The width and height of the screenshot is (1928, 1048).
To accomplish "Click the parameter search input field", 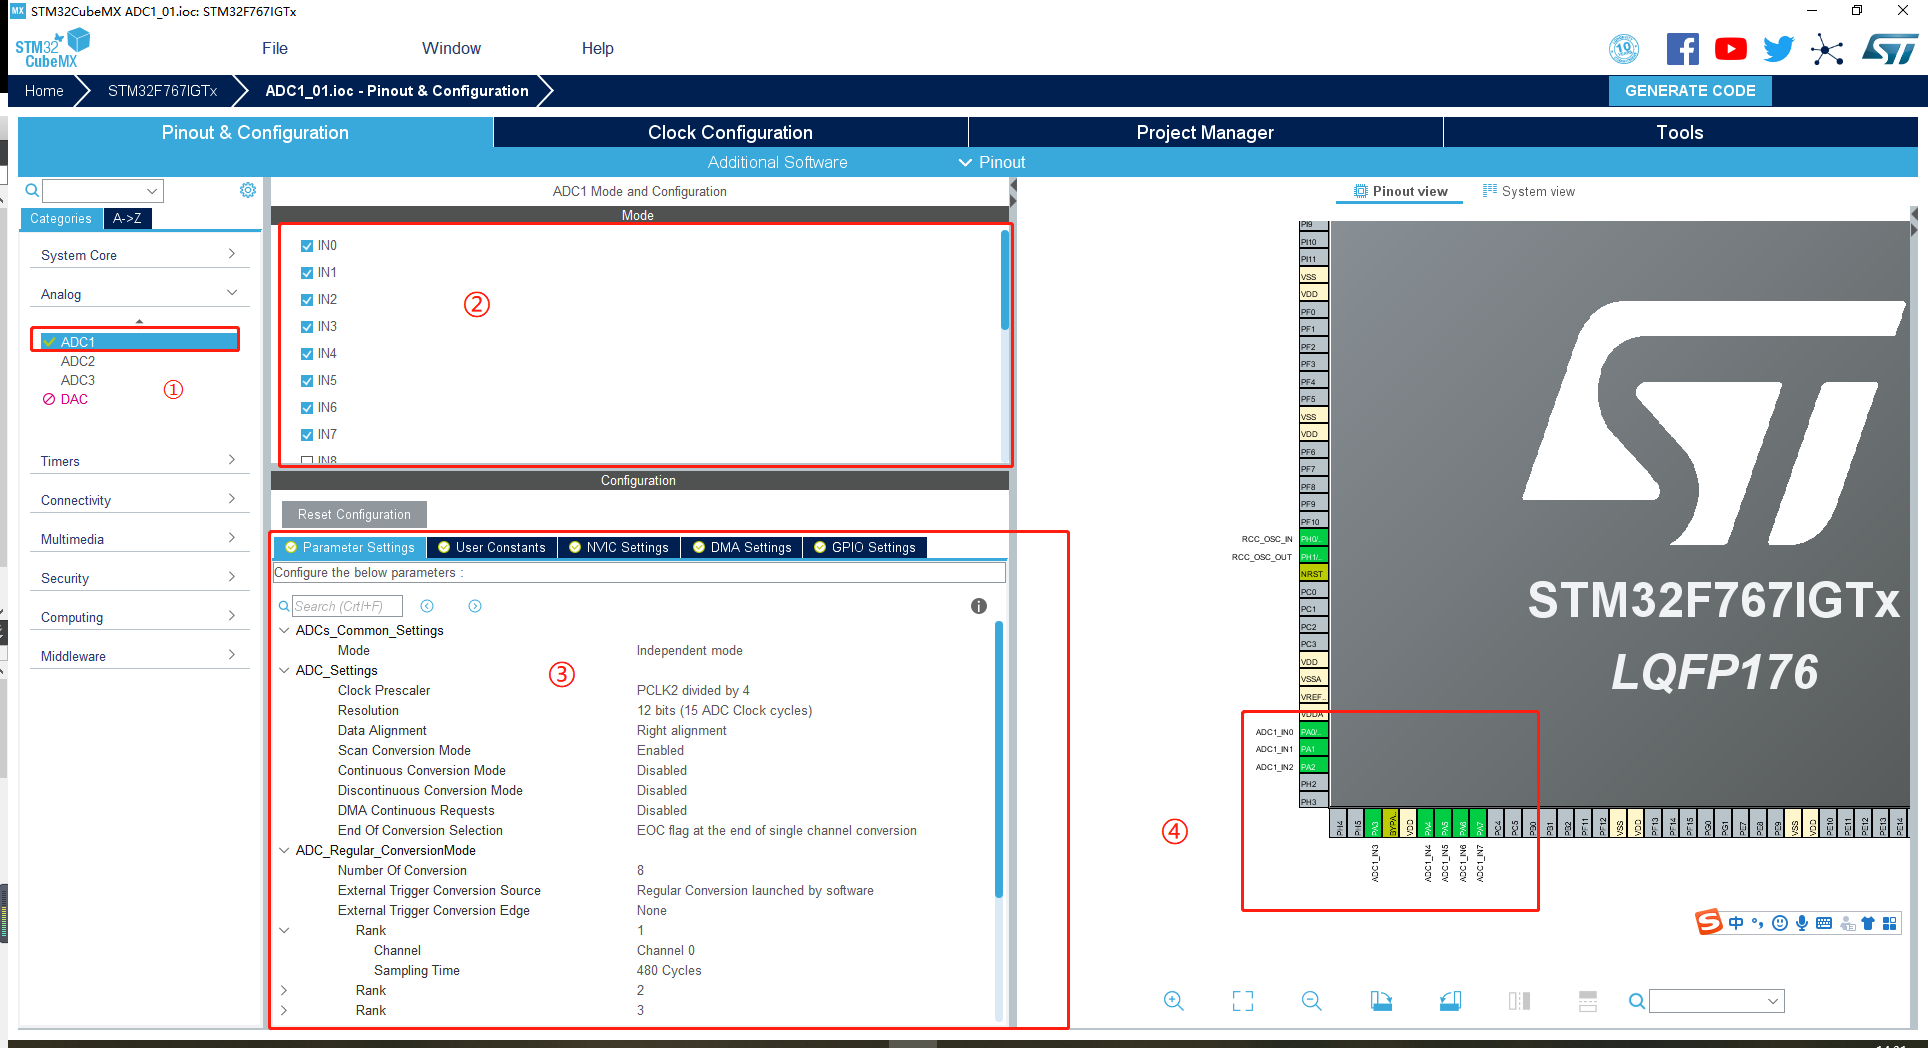I will tap(347, 606).
